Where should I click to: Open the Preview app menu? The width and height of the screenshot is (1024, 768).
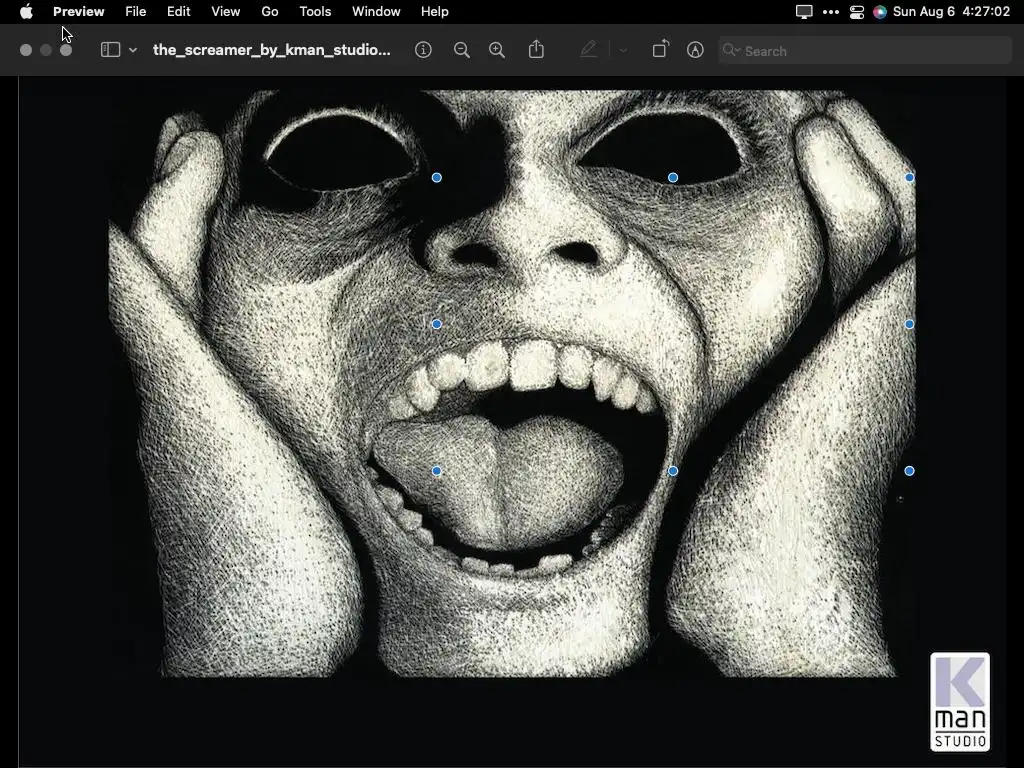click(78, 11)
